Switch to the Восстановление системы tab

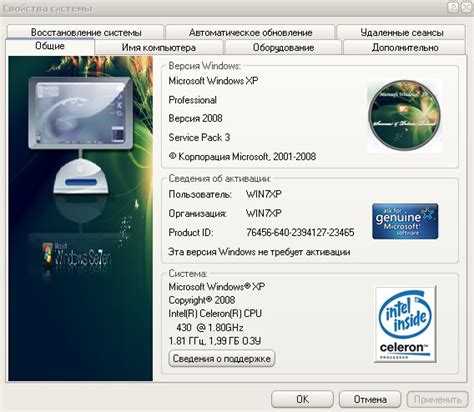click(x=85, y=32)
